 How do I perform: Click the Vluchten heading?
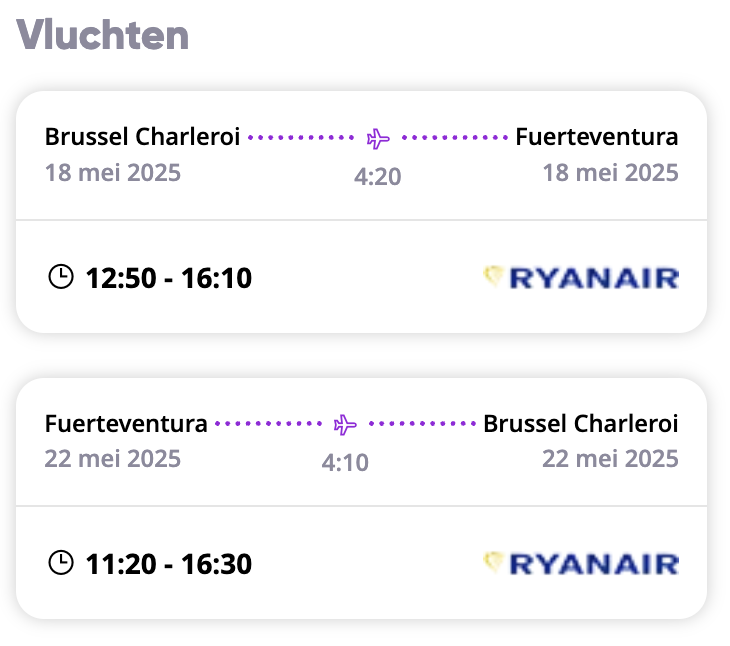pyautogui.click(x=102, y=35)
